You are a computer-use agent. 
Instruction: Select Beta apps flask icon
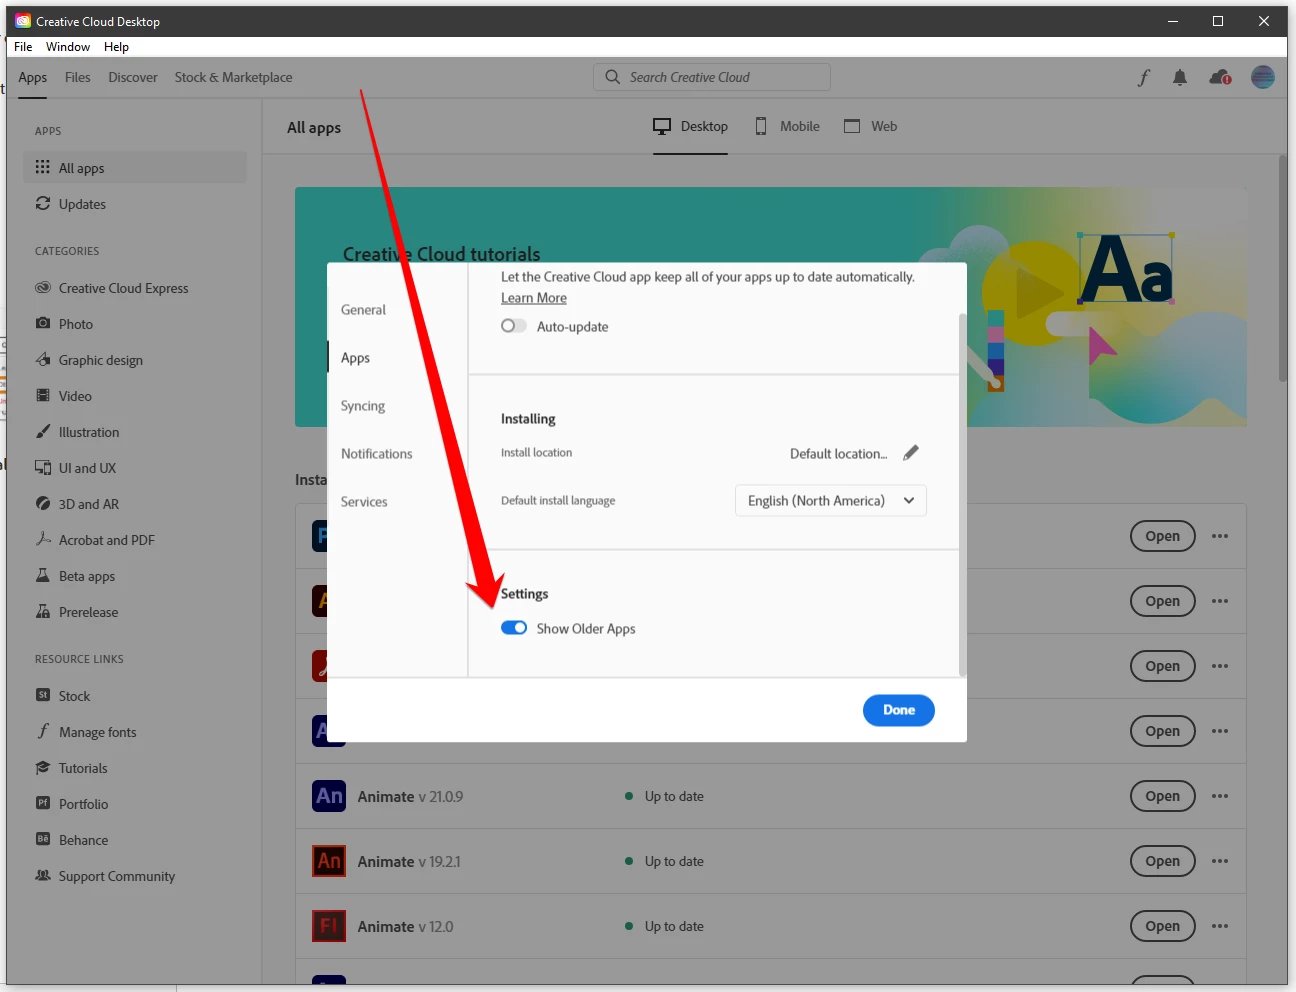click(43, 575)
